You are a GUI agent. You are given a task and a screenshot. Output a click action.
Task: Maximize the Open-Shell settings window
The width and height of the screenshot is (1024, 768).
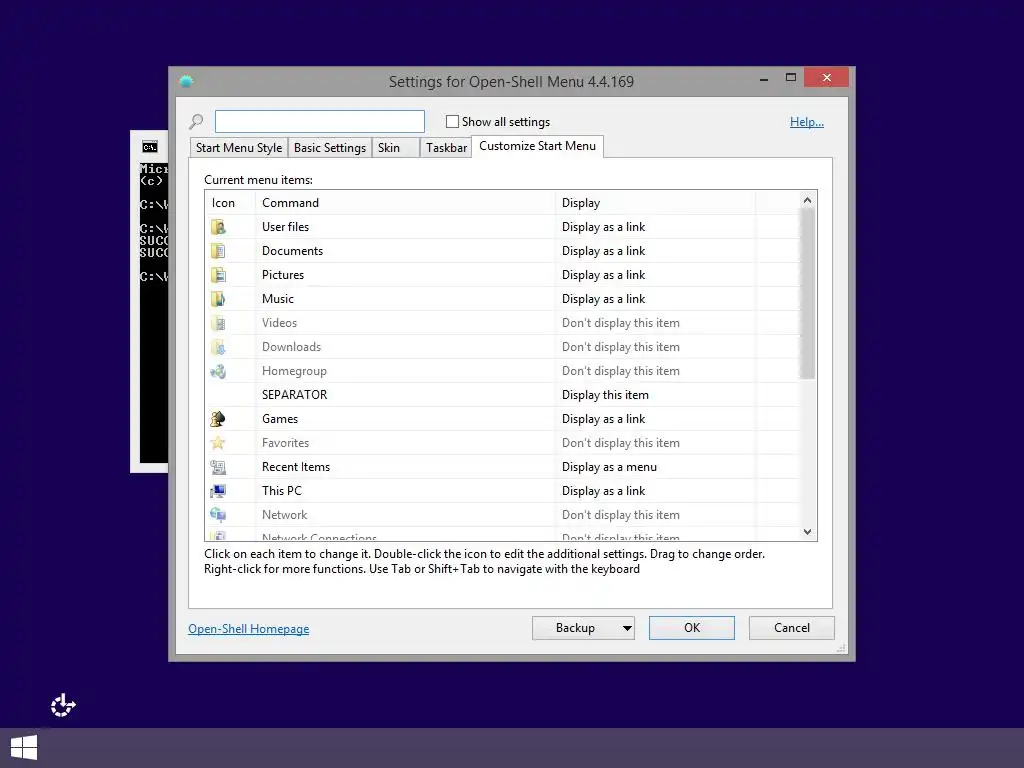791,78
